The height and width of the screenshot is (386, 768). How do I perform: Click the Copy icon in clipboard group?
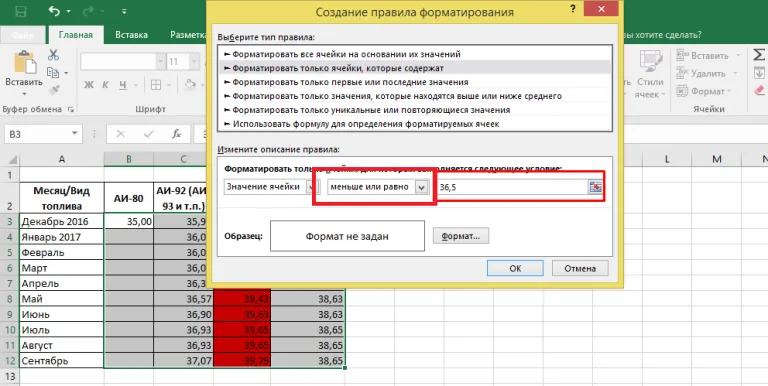(x=52, y=72)
